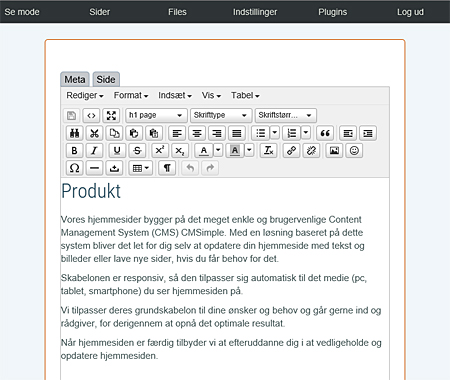This screenshot has width=450, height=380.
Task: Justify the text
Action: (x=237, y=133)
